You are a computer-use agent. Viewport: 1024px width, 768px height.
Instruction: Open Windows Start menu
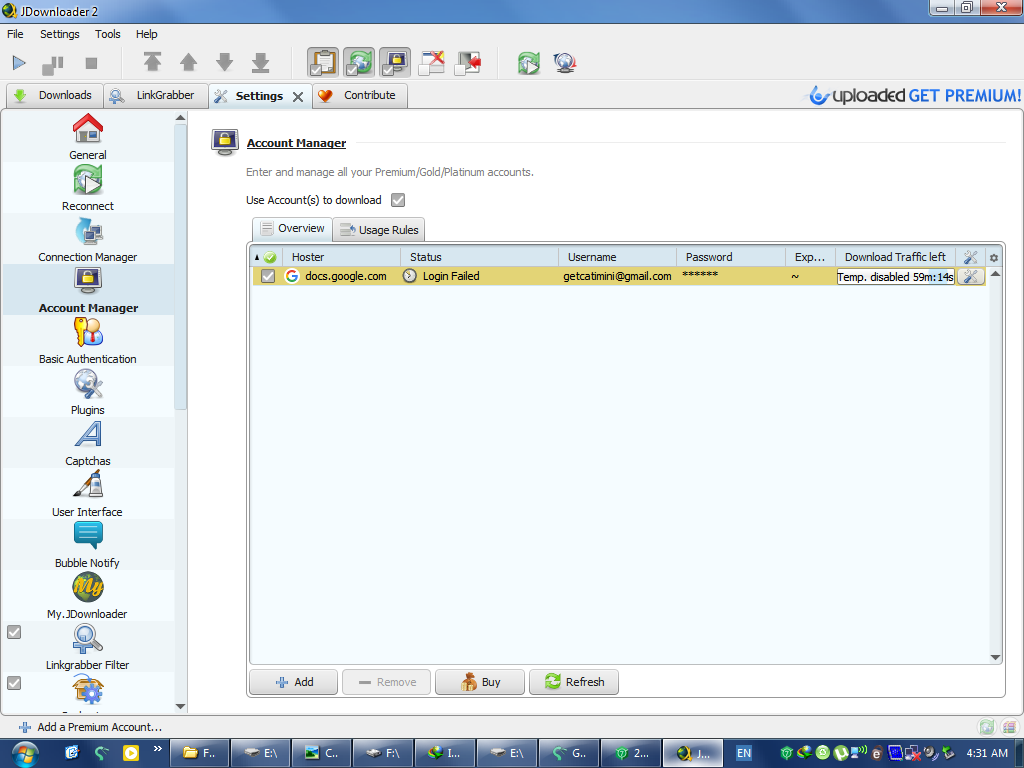pyautogui.click(x=24, y=754)
